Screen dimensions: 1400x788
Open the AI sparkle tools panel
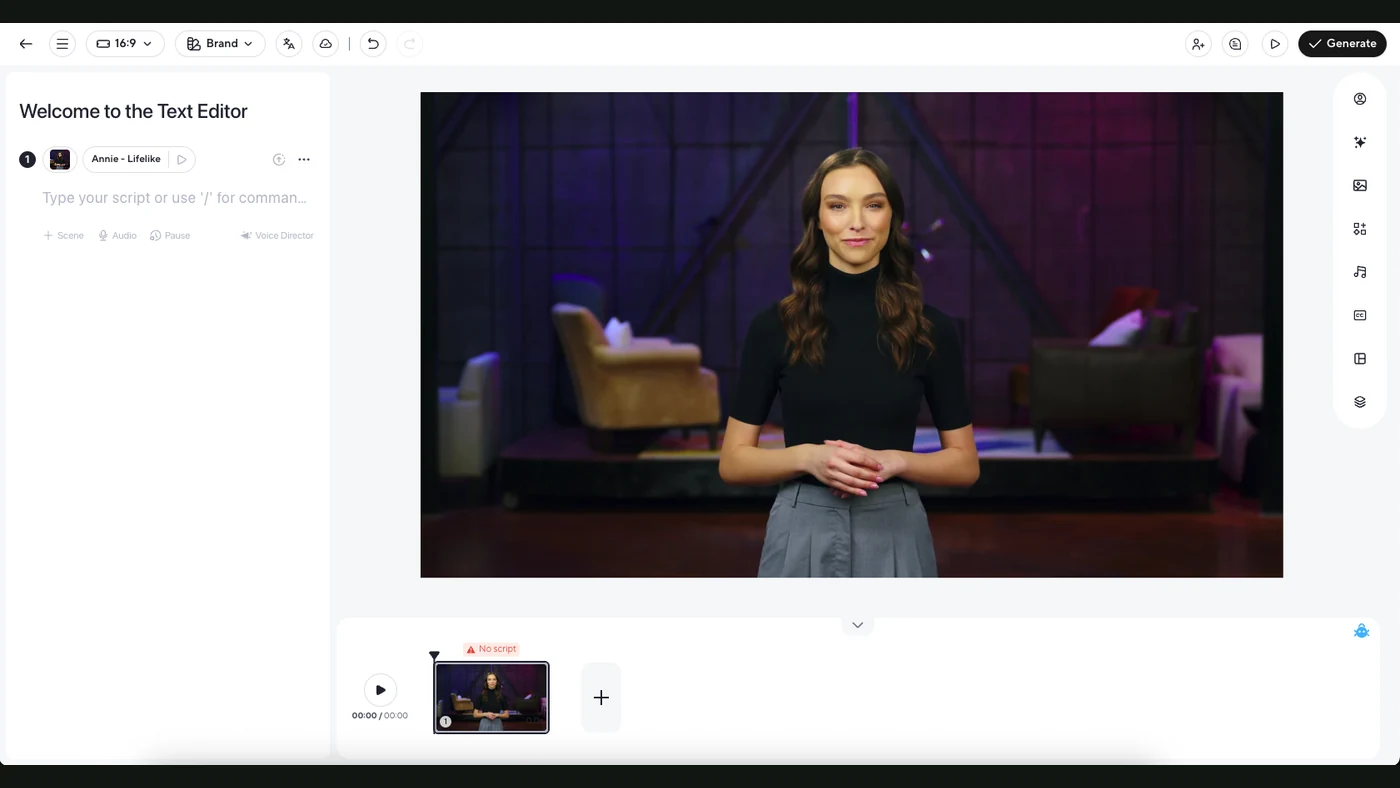point(1360,142)
